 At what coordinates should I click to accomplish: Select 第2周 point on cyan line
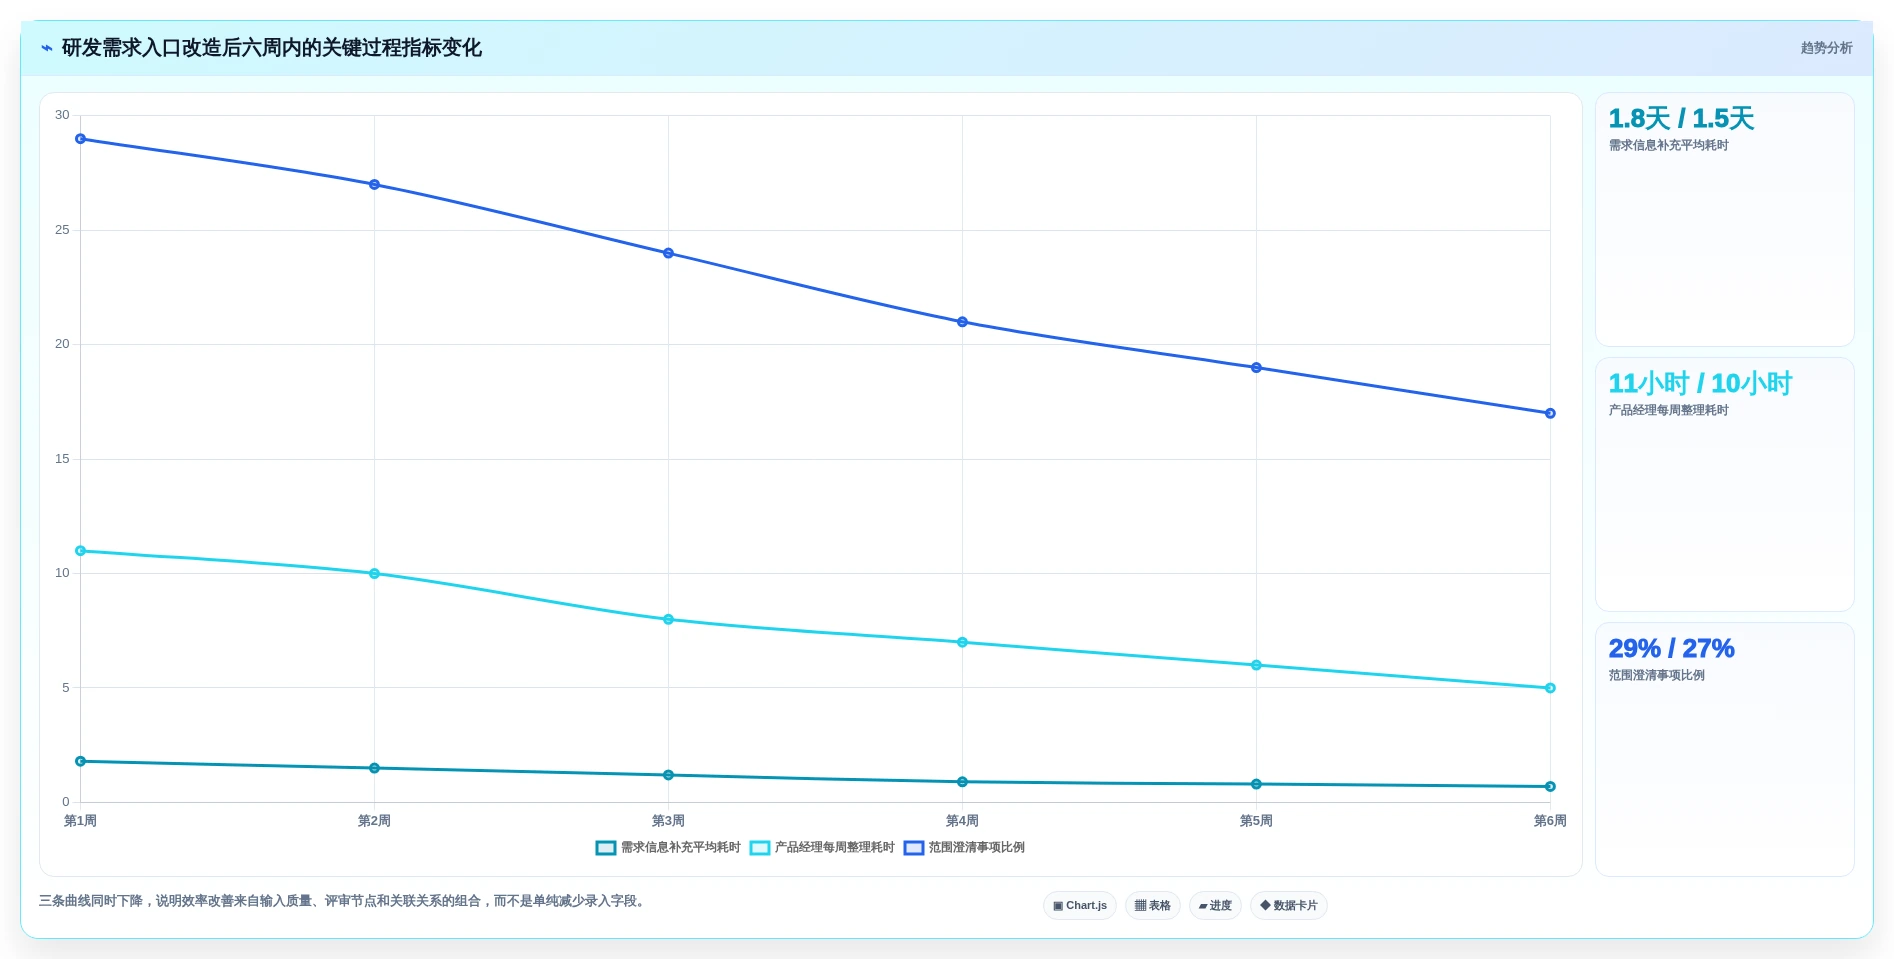click(375, 574)
